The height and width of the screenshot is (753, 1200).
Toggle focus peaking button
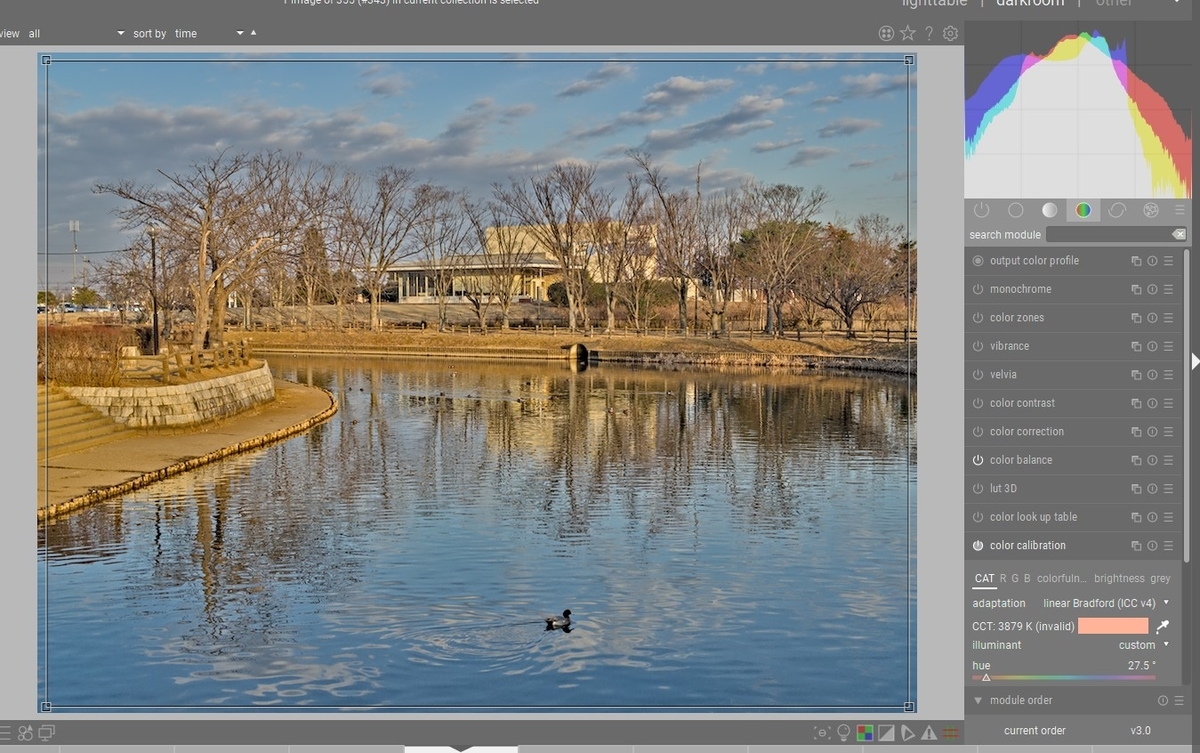[822, 733]
